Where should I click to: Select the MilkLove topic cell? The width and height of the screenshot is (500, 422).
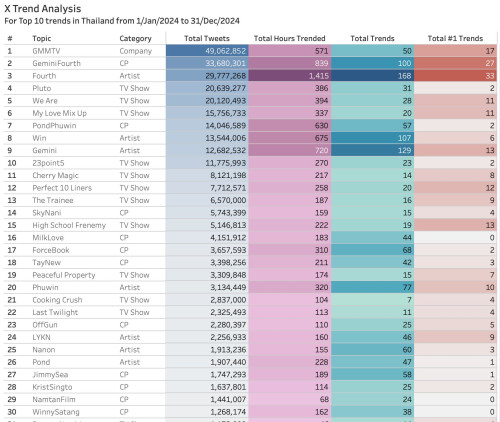click(x=48, y=238)
